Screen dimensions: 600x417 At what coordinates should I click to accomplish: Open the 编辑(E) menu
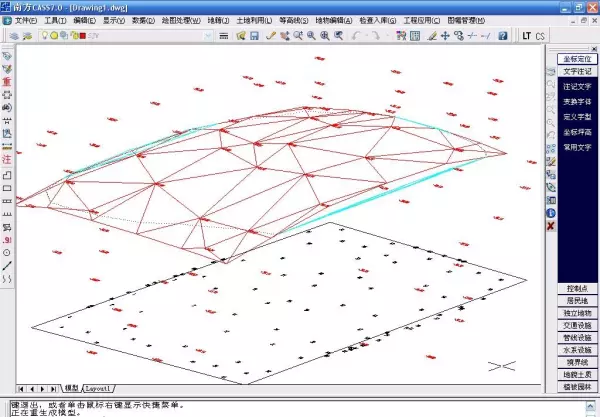click(x=85, y=20)
